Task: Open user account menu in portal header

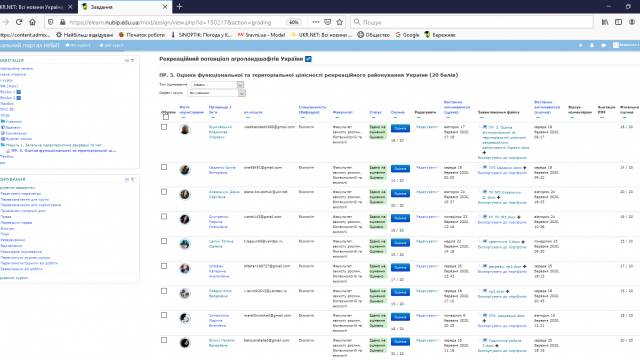Action: 626,45
